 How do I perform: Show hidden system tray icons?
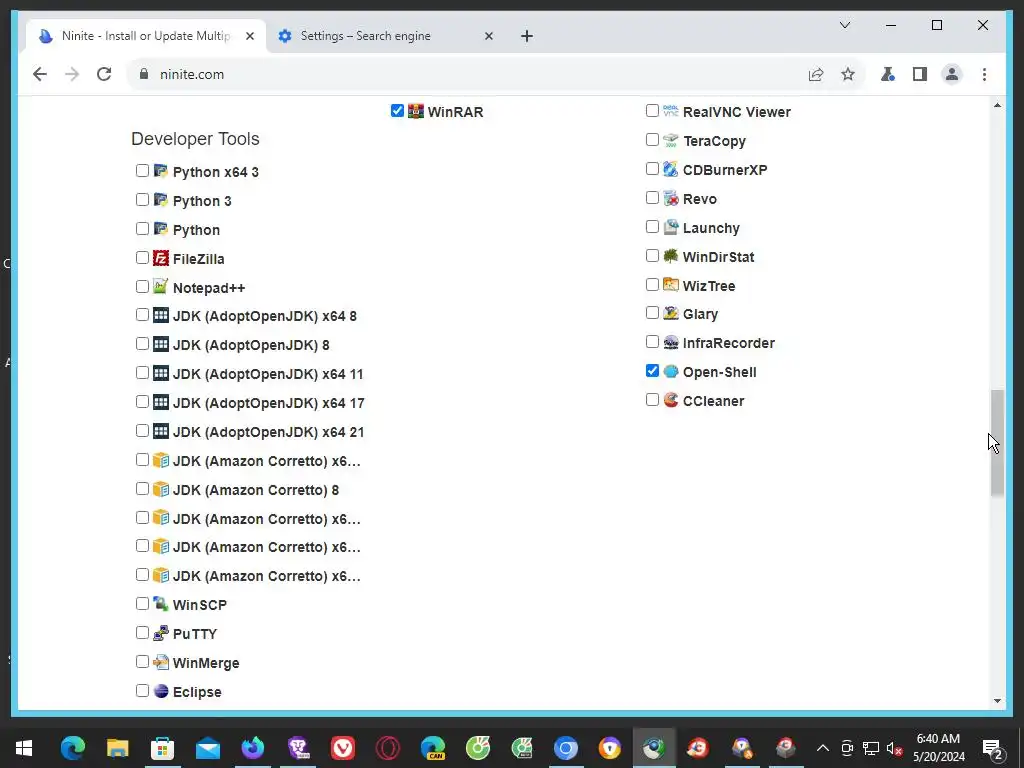823,748
